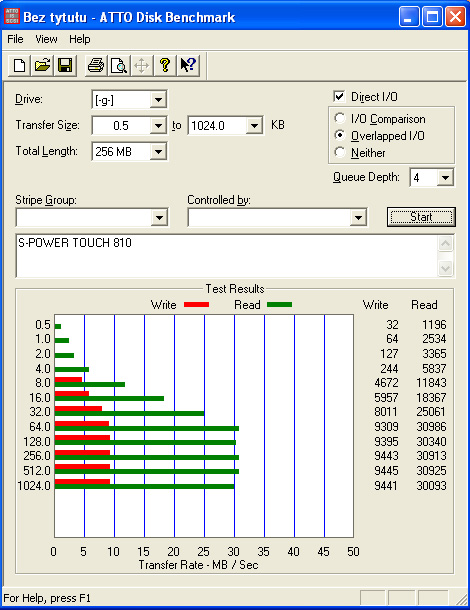Click the ATTO application icon in title bar

(12, 17)
